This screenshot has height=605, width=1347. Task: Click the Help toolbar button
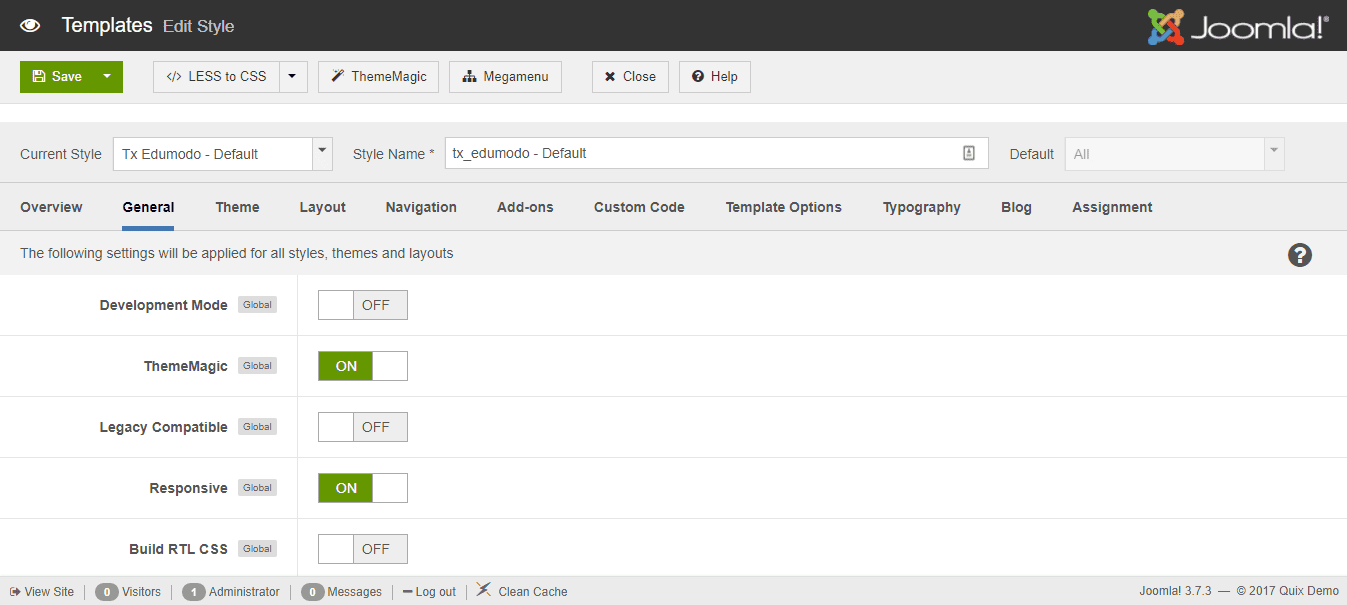[x=714, y=77]
